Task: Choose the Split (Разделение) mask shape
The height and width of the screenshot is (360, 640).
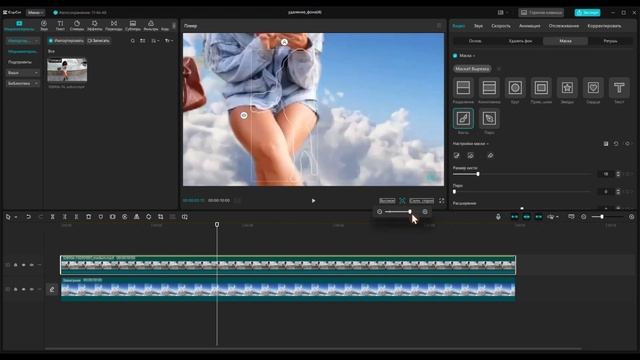Action: coord(463,88)
